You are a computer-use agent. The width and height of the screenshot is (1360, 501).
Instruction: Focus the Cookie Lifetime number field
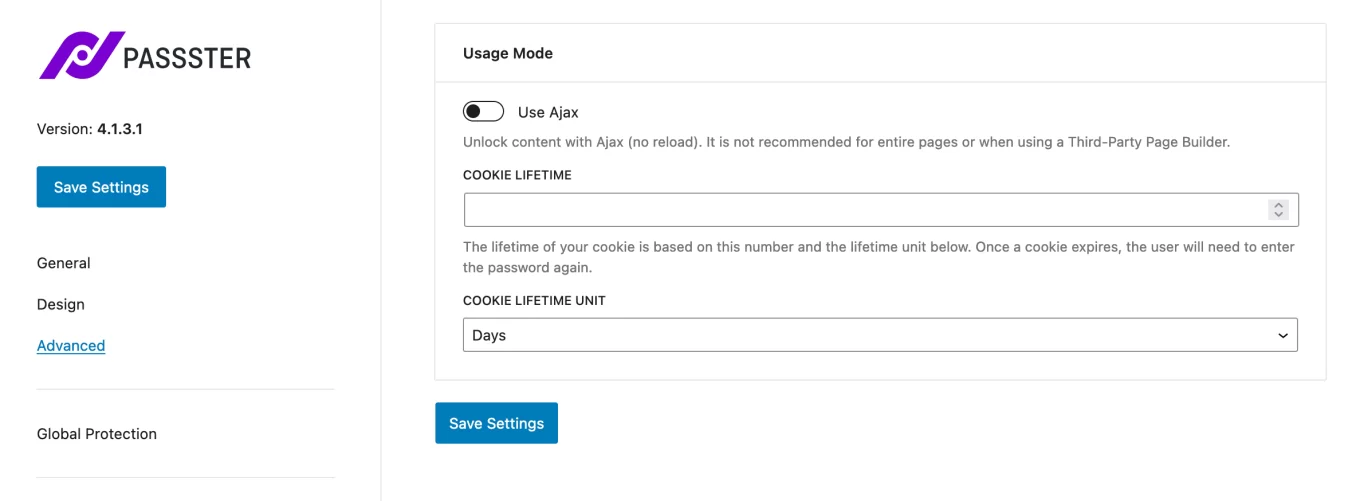[860, 210]
